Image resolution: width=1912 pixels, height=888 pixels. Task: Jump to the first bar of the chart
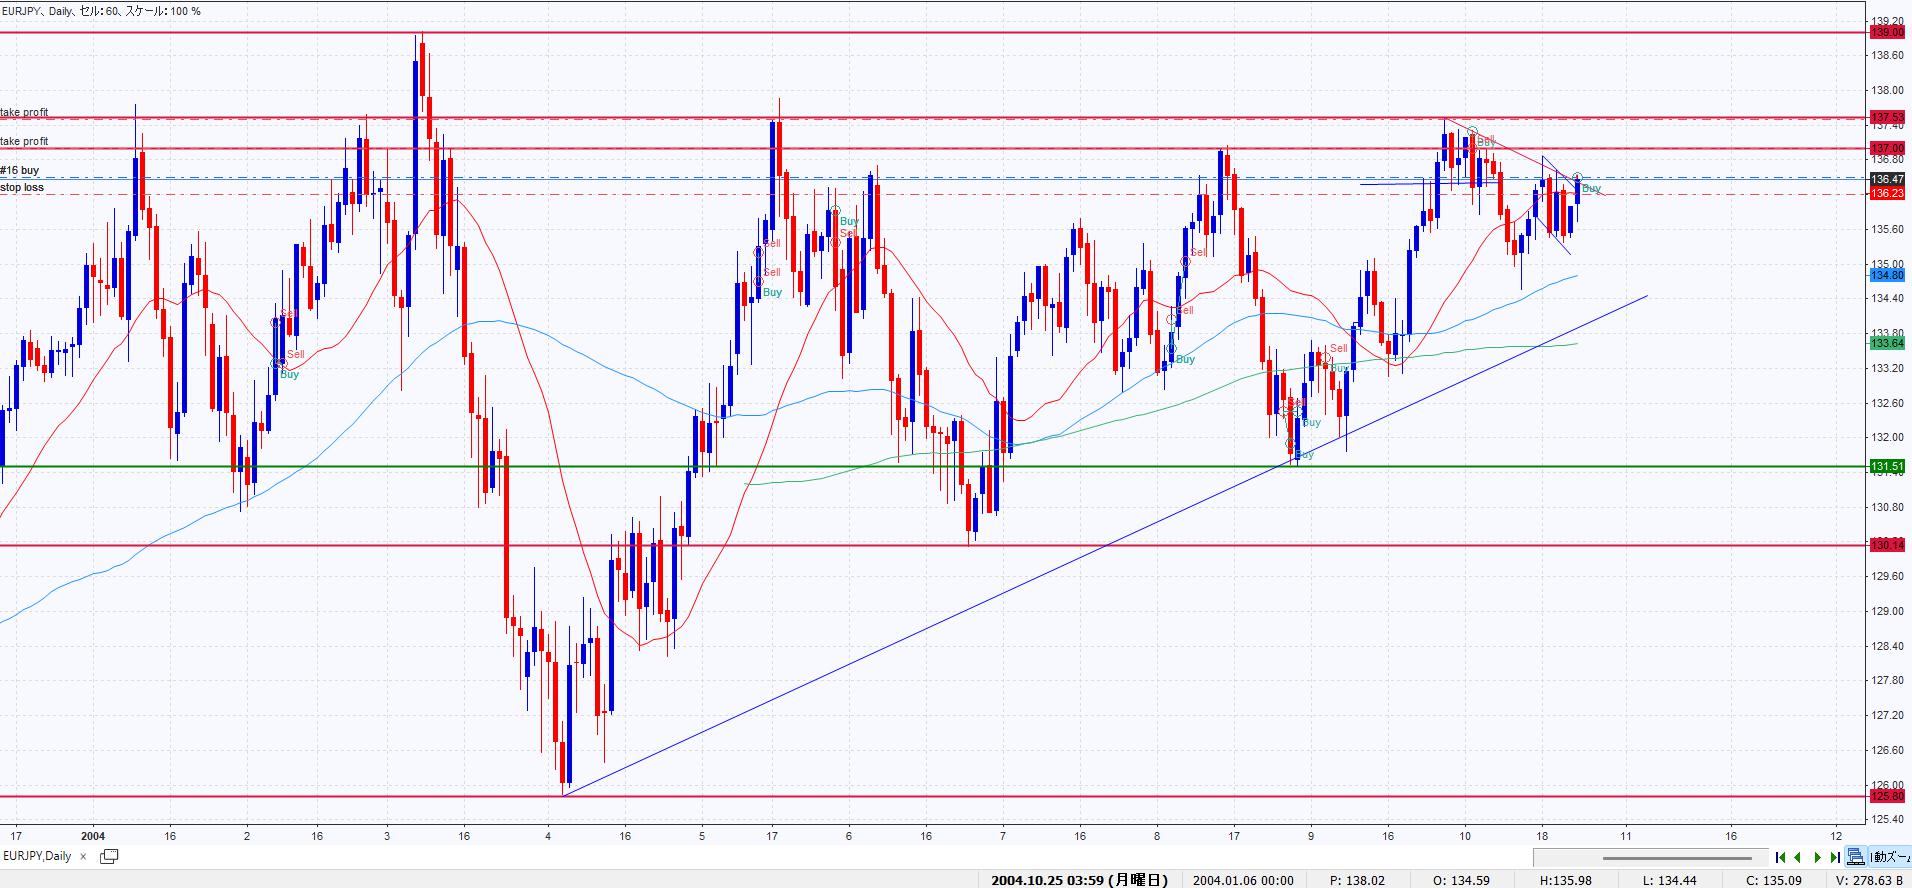(x=1781, y=857)
